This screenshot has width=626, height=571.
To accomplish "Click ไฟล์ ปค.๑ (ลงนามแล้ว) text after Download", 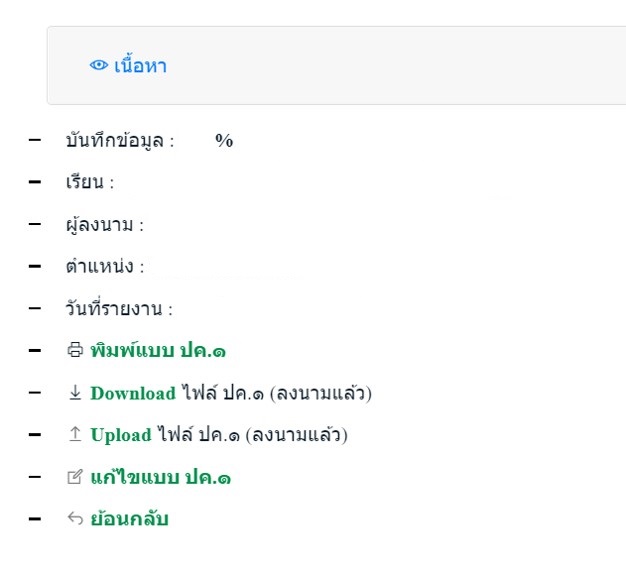I will 276,393.
